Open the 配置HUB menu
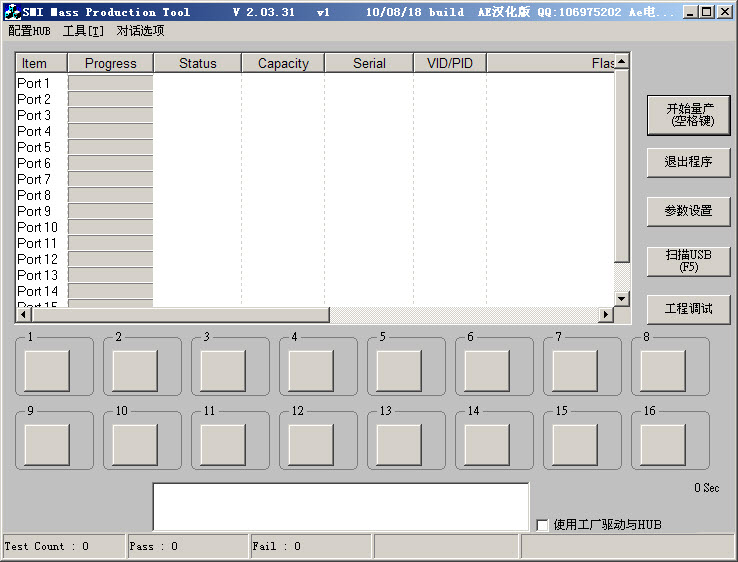 tap(29, 31)
